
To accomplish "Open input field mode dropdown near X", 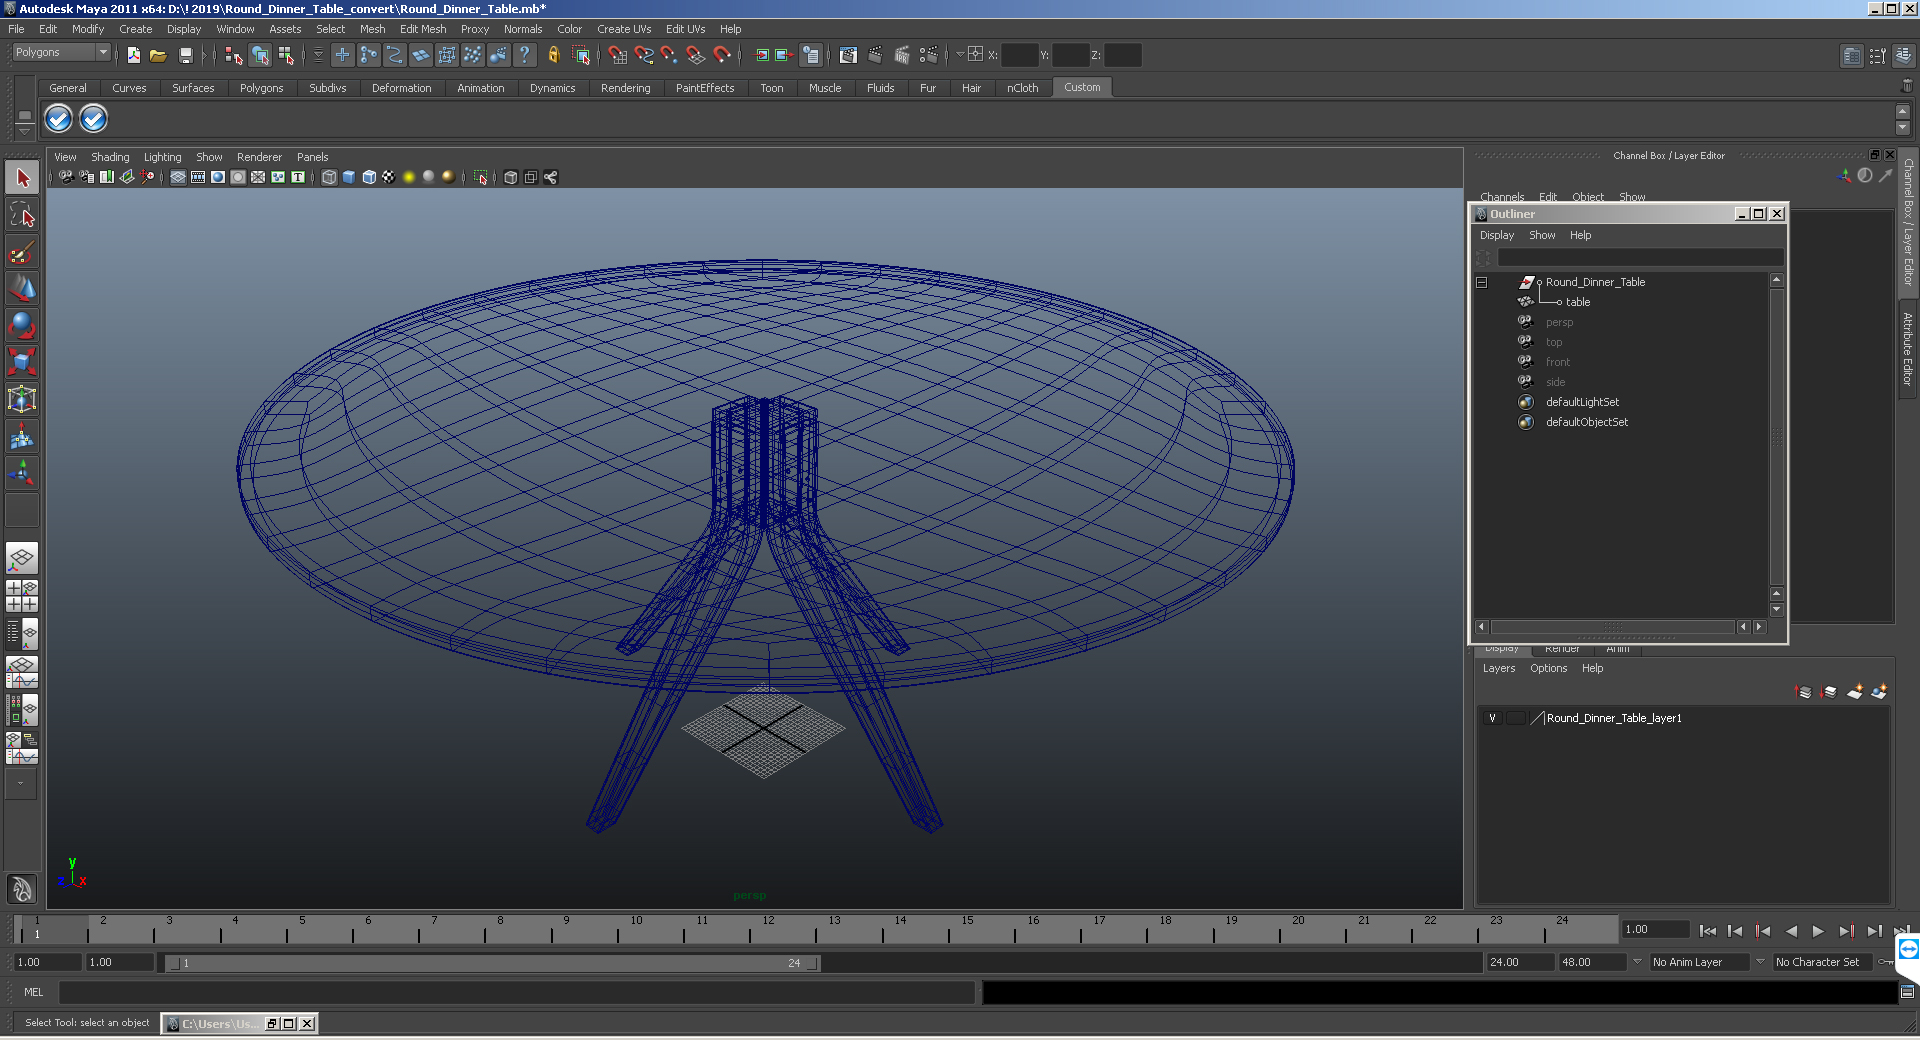I will point(960,55).
